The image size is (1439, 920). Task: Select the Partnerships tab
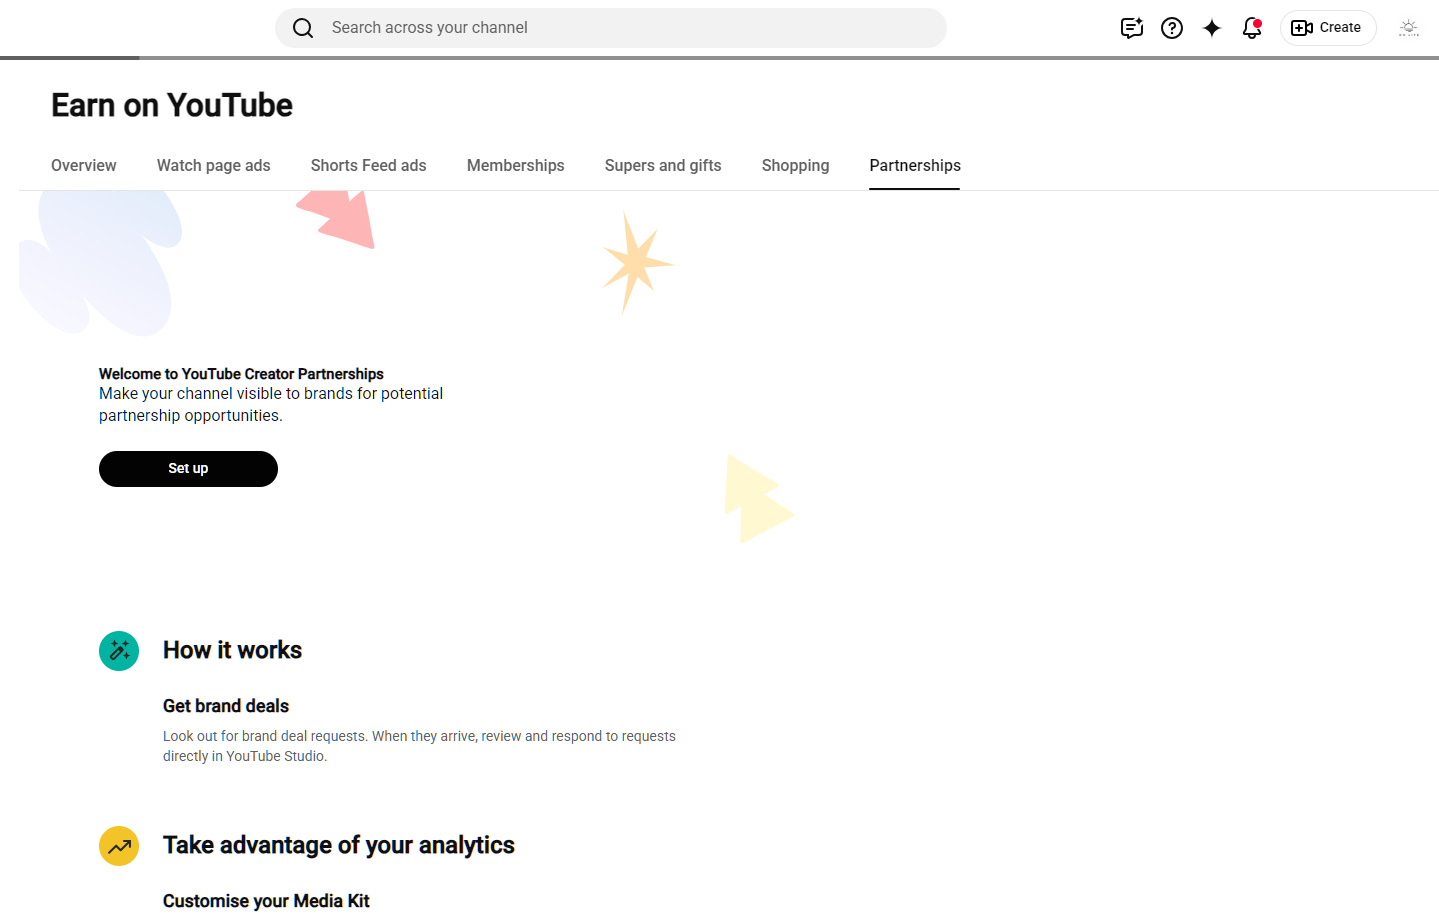[x=915, y=166]
